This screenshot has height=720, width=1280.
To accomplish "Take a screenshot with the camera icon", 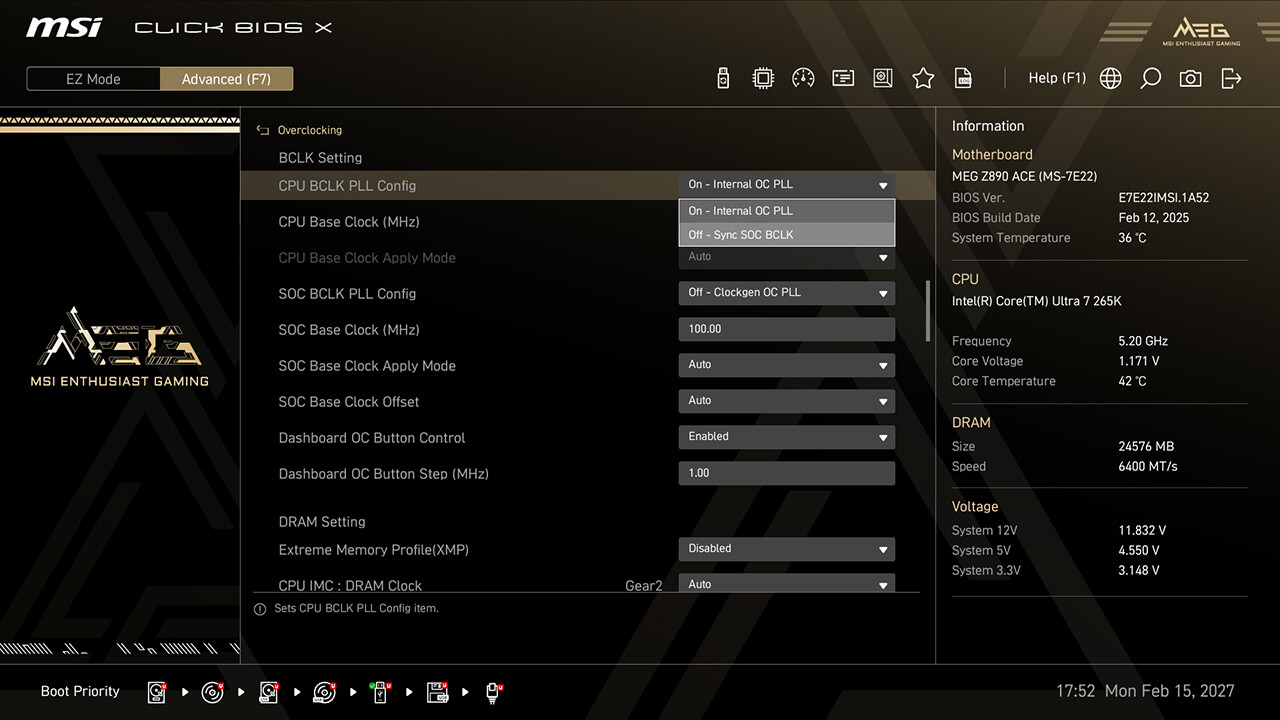I will coord(1190,78).
